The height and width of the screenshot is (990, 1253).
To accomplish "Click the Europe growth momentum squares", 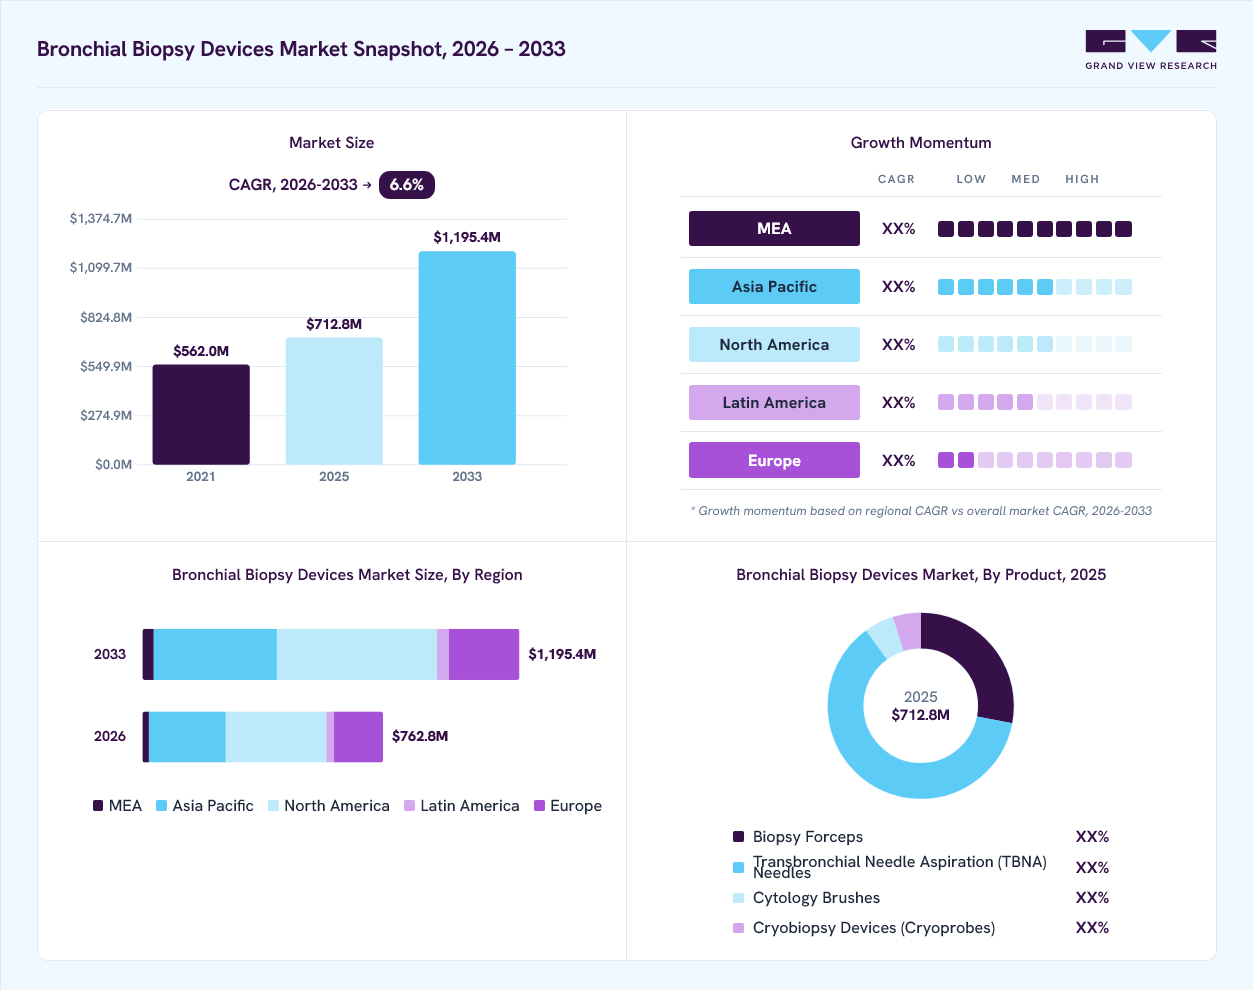I will (x=1035, y=461).
